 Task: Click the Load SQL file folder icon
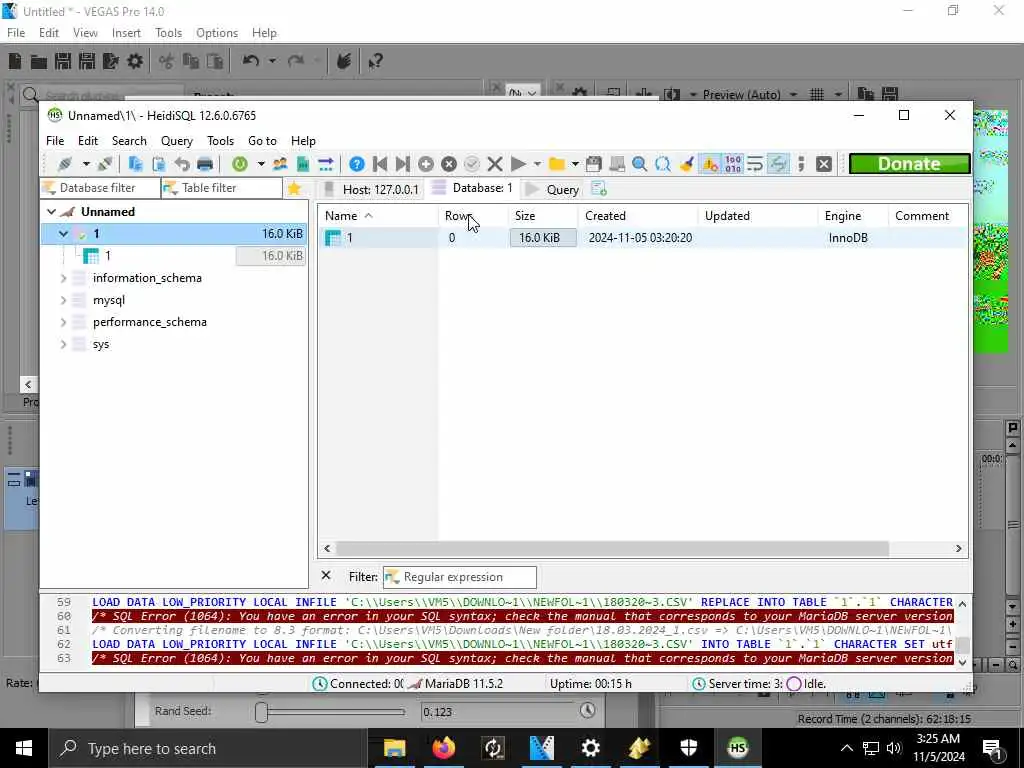(556, 164)
